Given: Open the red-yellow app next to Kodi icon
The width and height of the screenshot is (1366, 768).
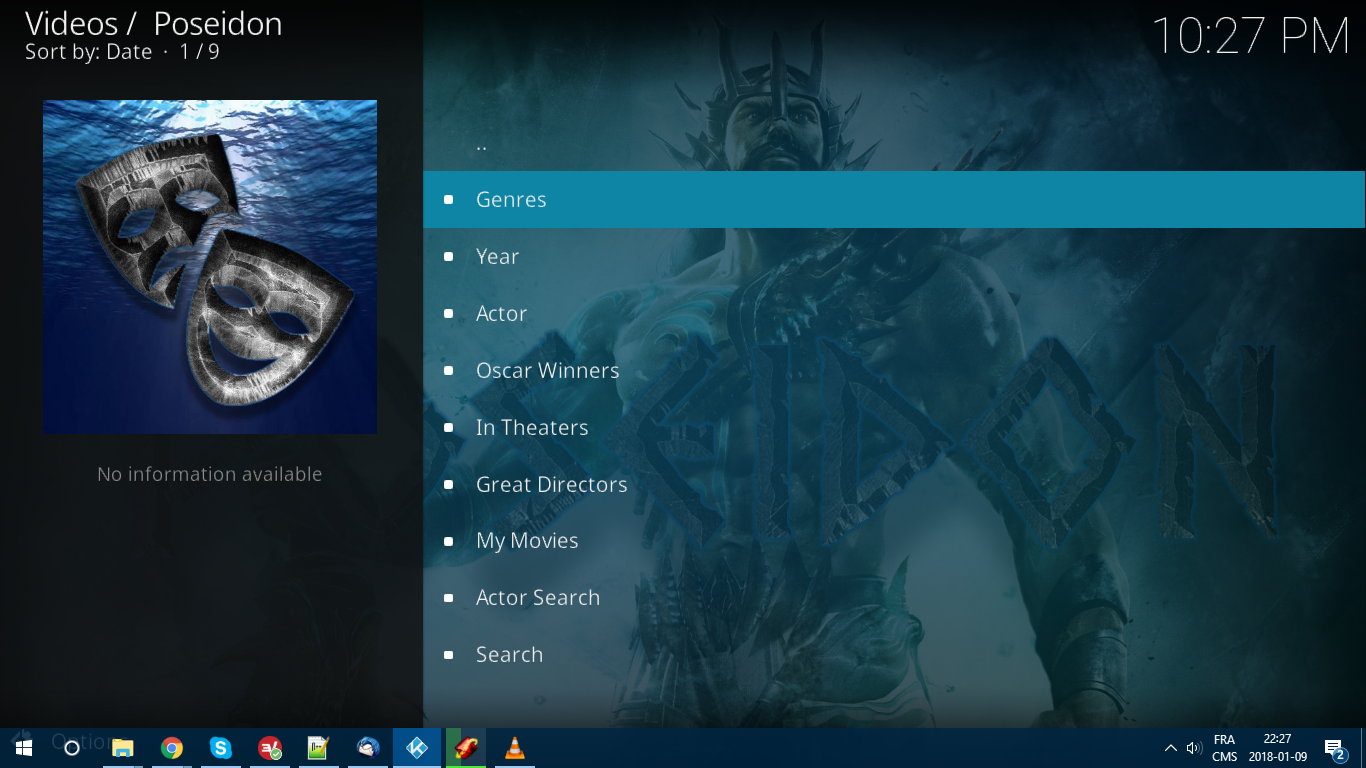Looking at the screenshot, I should [x=466, y=748].
